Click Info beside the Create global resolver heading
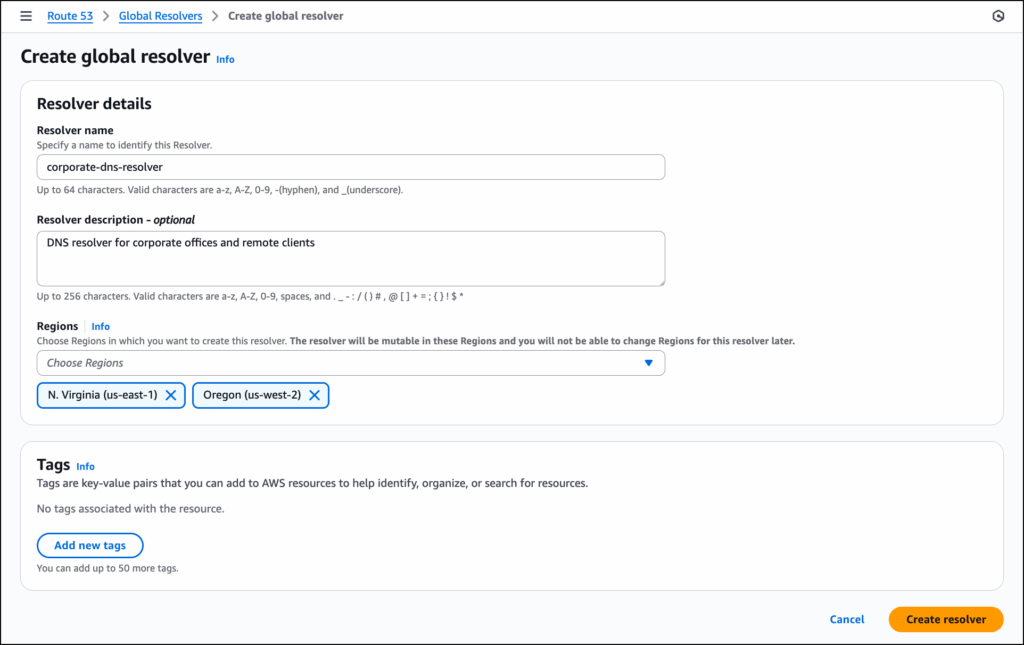 [225, 60]
